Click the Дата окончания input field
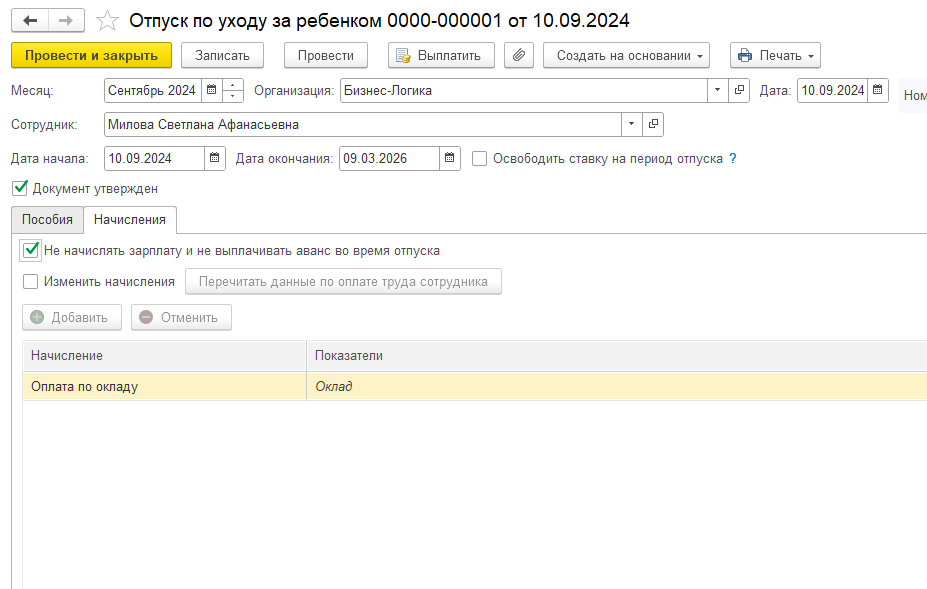 tap(390, 158)
